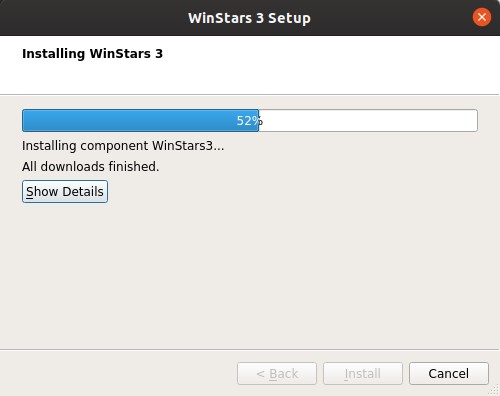Click the empty gray area below Show Details

click(x=250, y=273)
